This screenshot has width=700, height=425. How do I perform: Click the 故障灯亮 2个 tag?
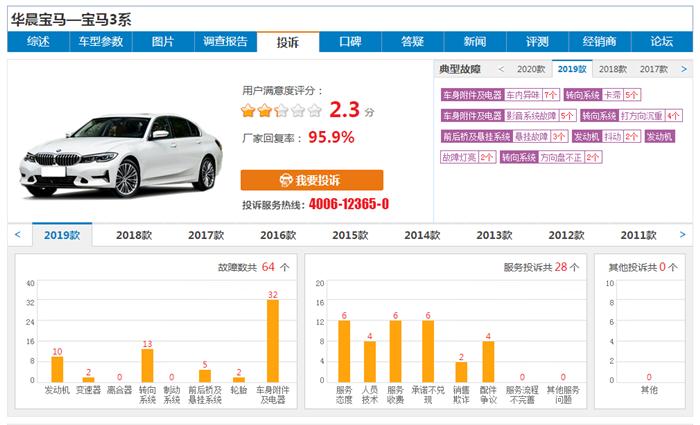click(x=468, y=157)
